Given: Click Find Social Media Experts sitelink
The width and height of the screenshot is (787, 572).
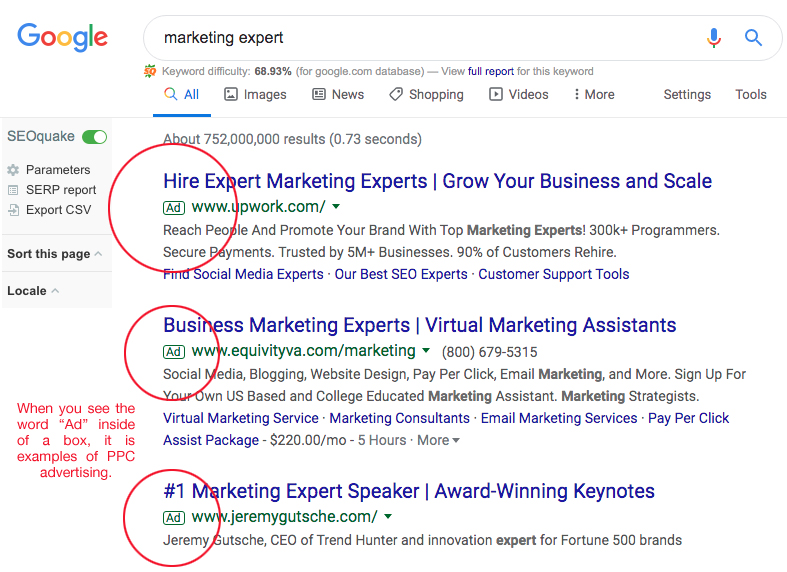Looking at the screenshot, I should 243,274.
